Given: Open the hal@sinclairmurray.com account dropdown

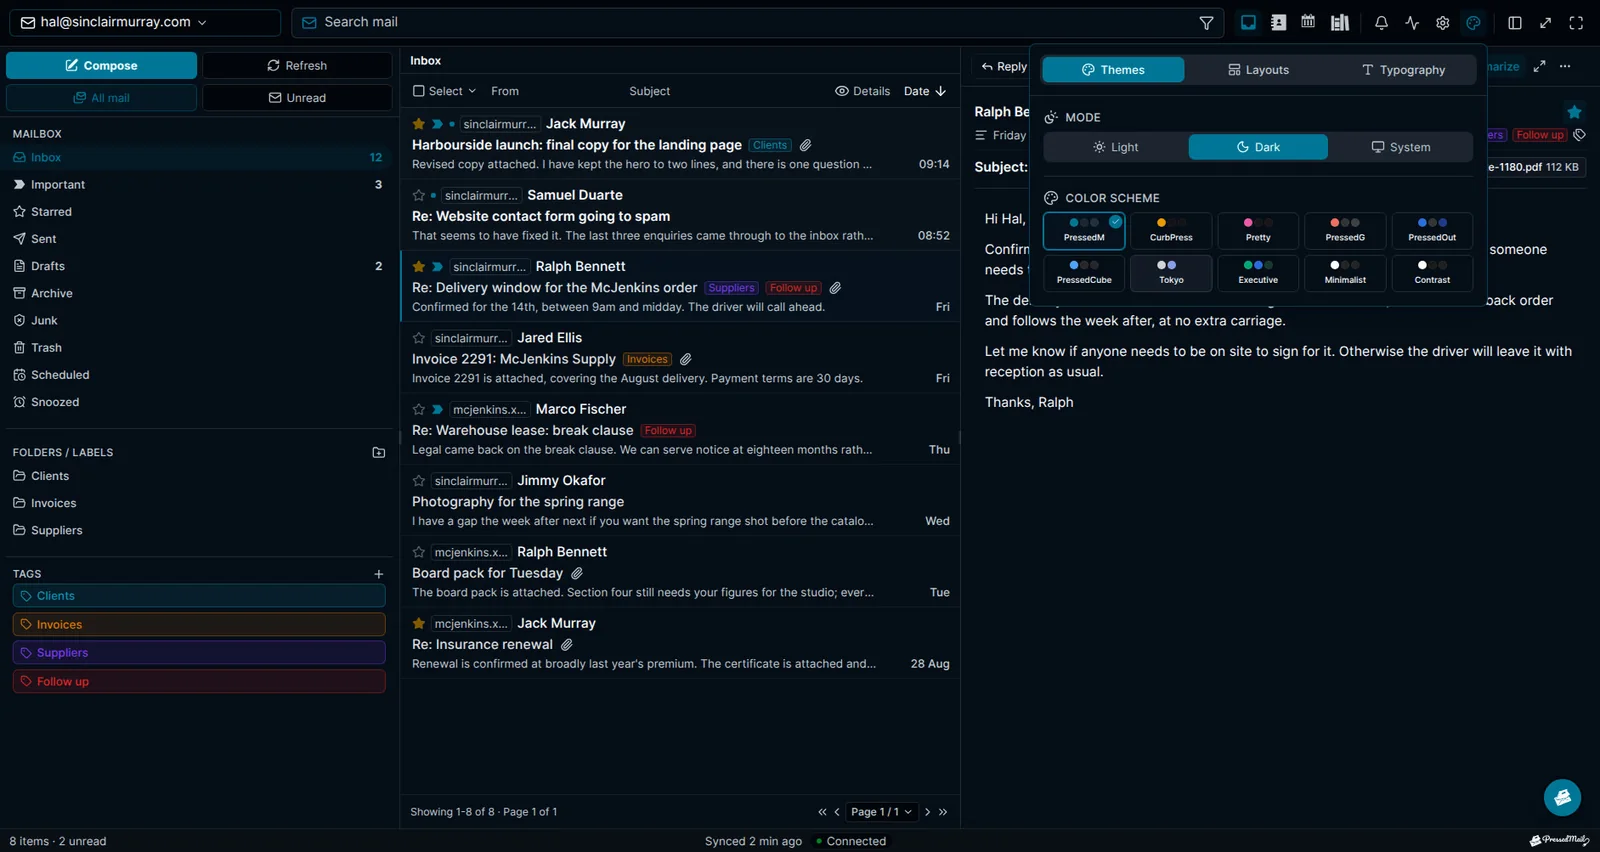Looking at the screenshot, I should tap(143, 22).
